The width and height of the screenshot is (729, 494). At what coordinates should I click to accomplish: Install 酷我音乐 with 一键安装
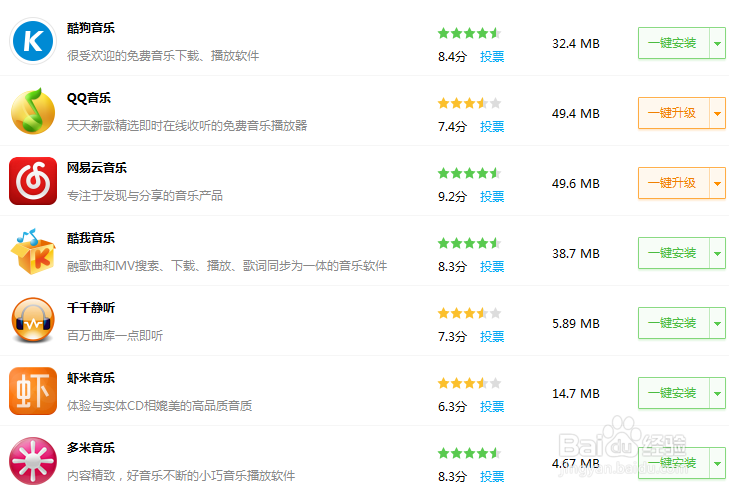(673, 253)
